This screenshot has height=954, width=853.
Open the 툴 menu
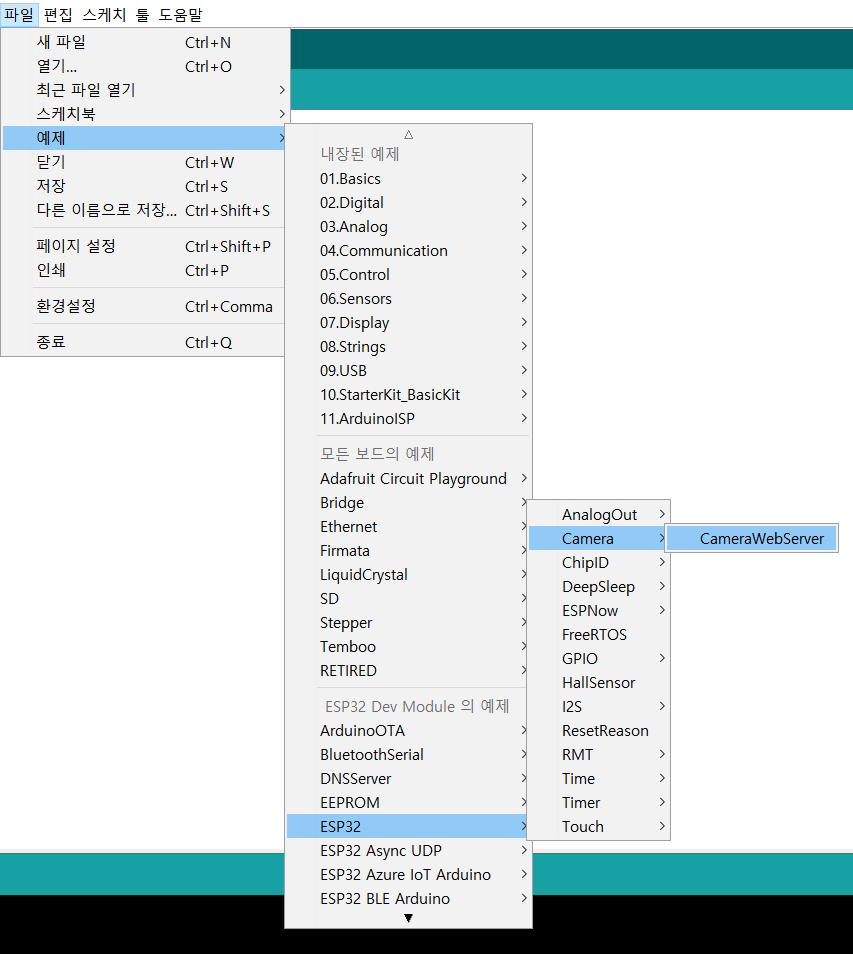coord(142,14)
